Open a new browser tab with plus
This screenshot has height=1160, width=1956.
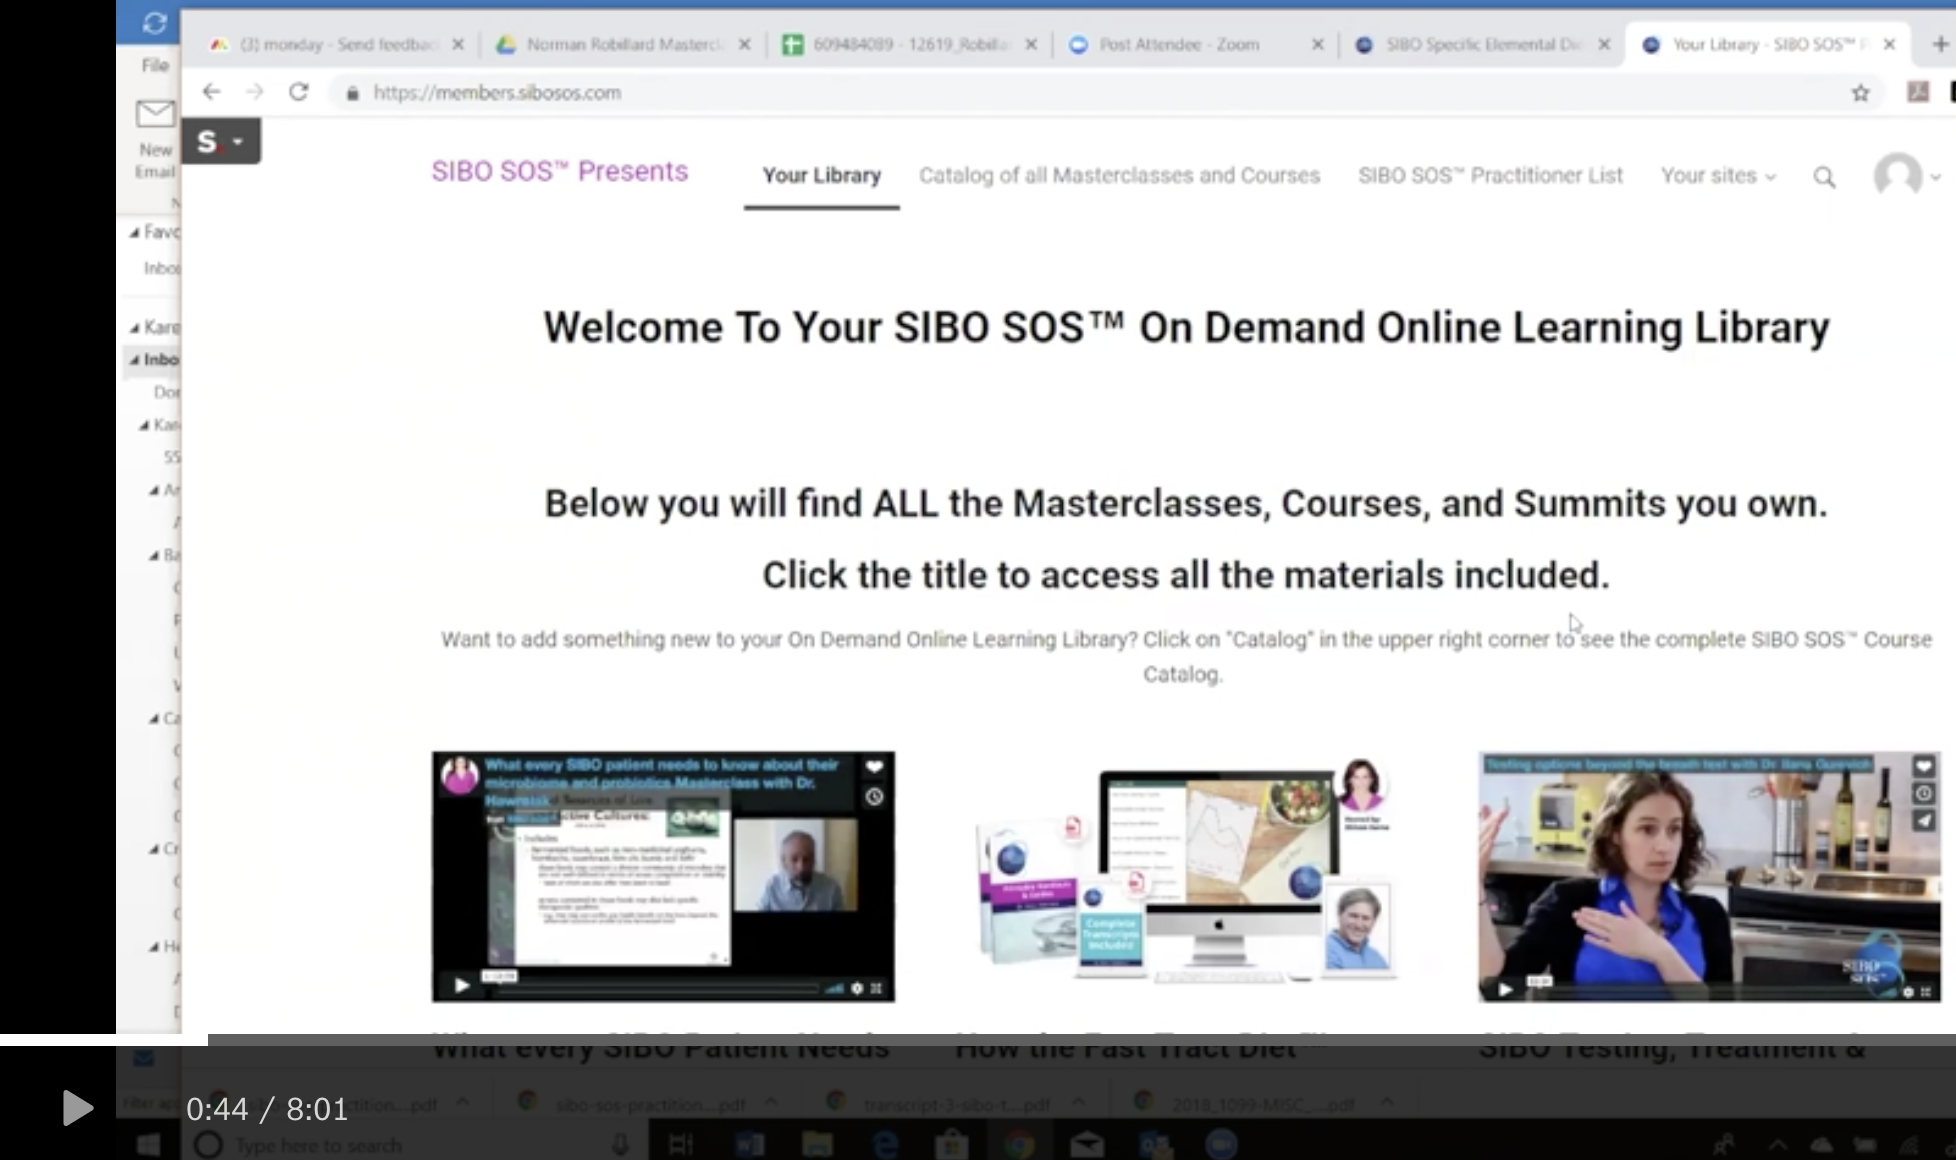pos(1940,44)
